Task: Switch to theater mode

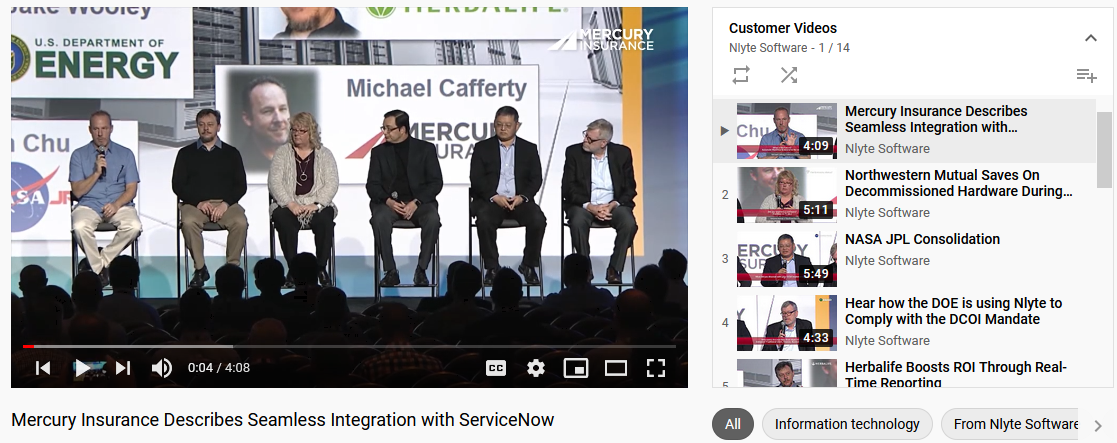Action: [615, 368]
